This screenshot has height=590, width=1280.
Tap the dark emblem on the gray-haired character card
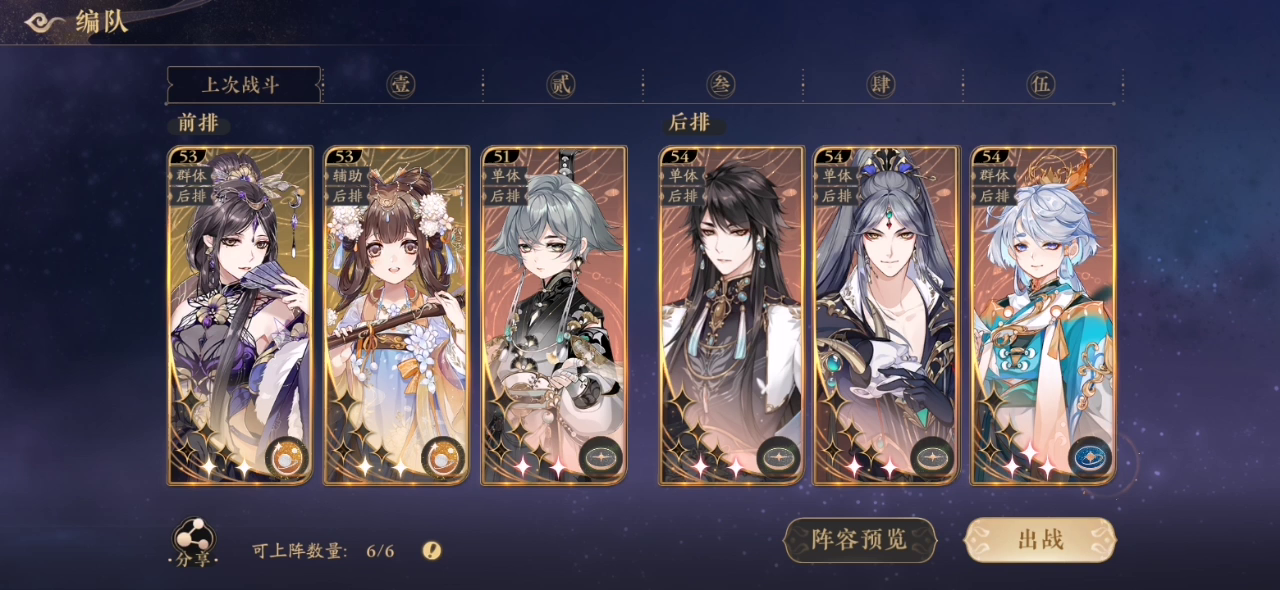(x=600, y=457)
